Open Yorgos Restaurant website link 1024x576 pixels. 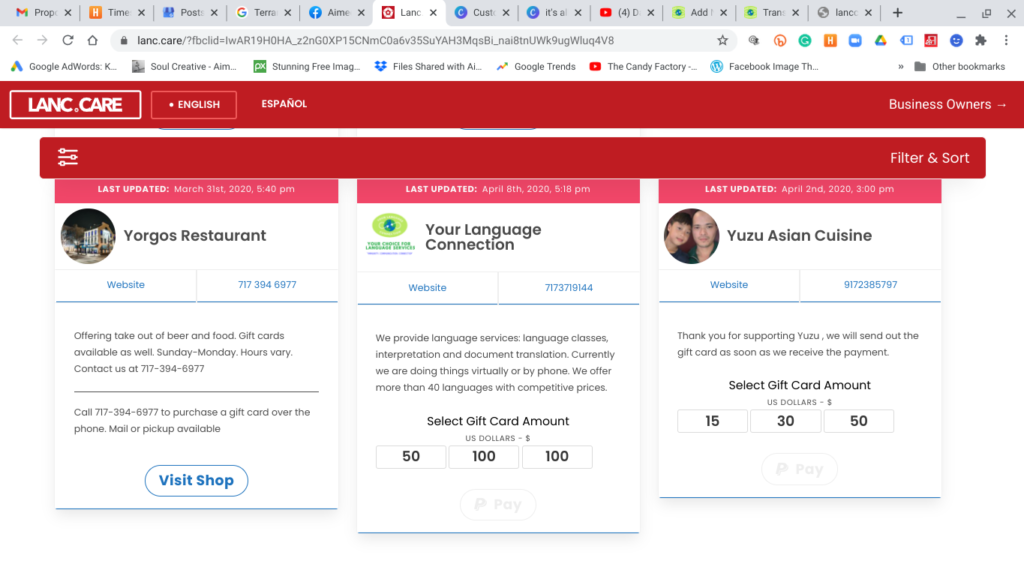tap(125, 285)
